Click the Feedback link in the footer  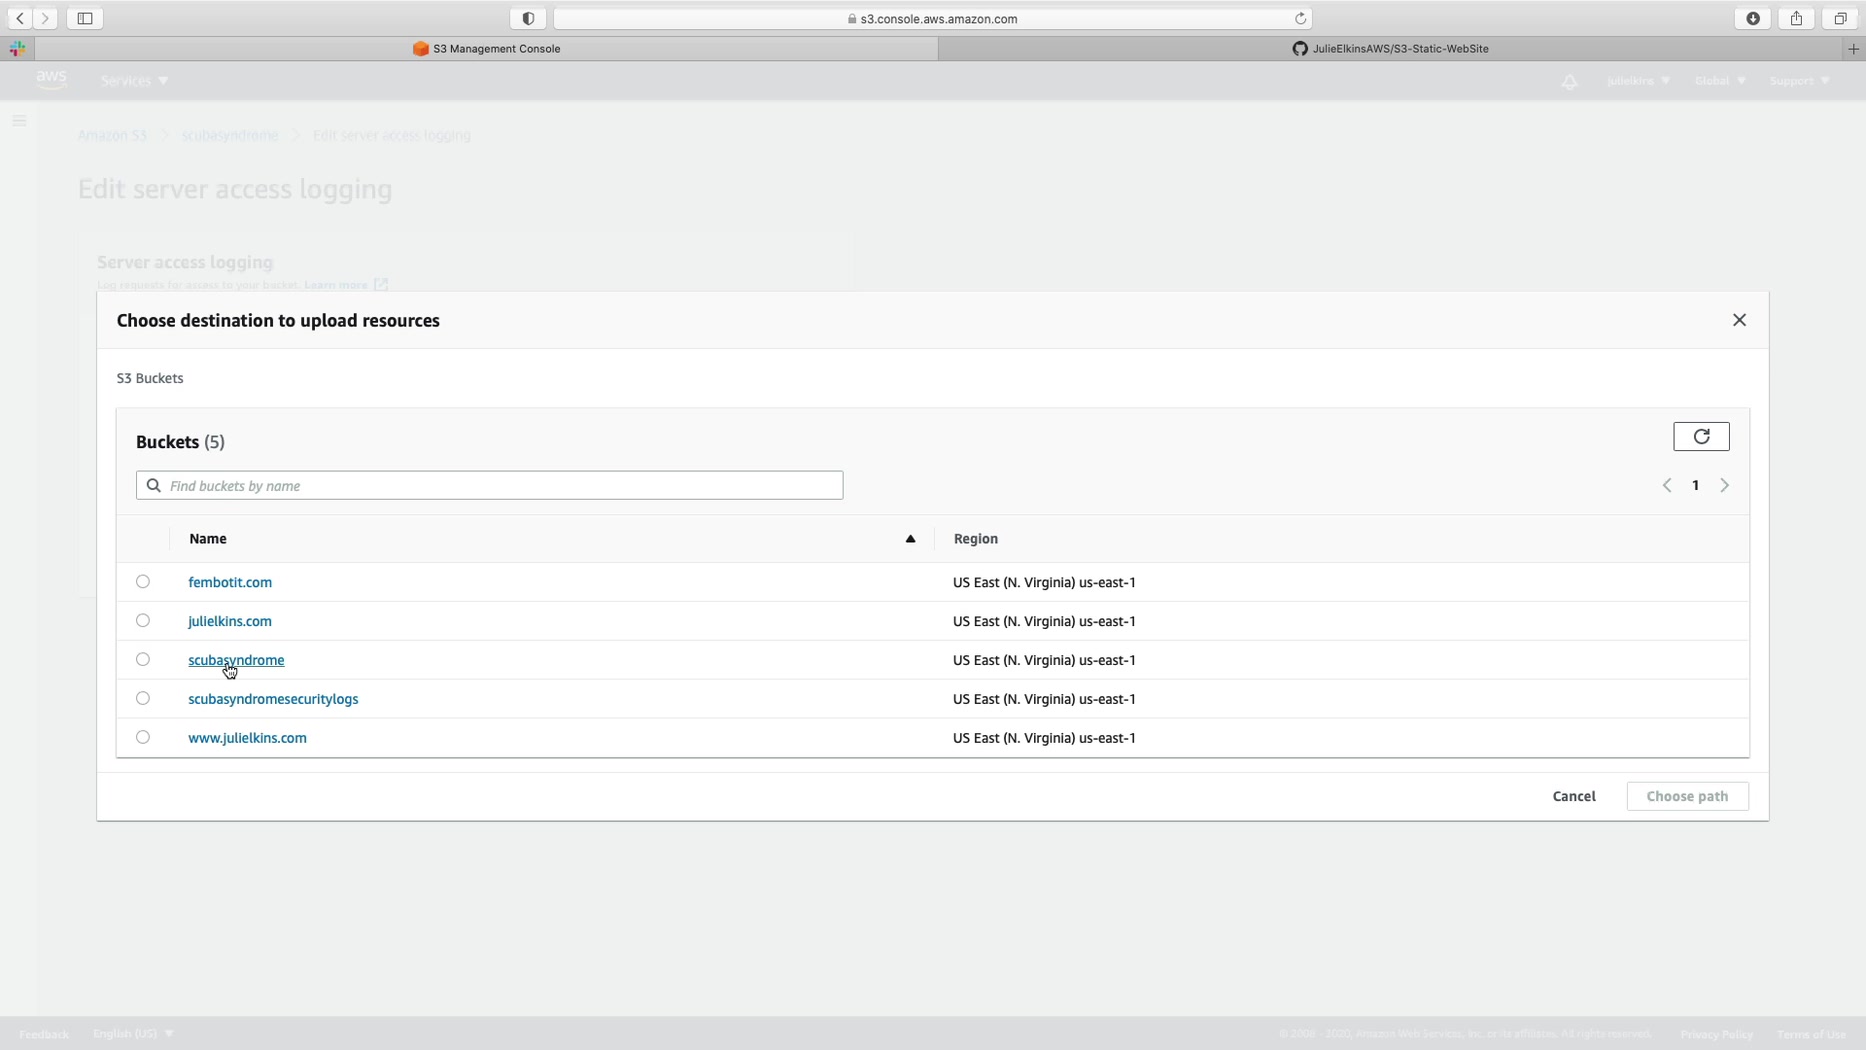tap(44, 1034)
